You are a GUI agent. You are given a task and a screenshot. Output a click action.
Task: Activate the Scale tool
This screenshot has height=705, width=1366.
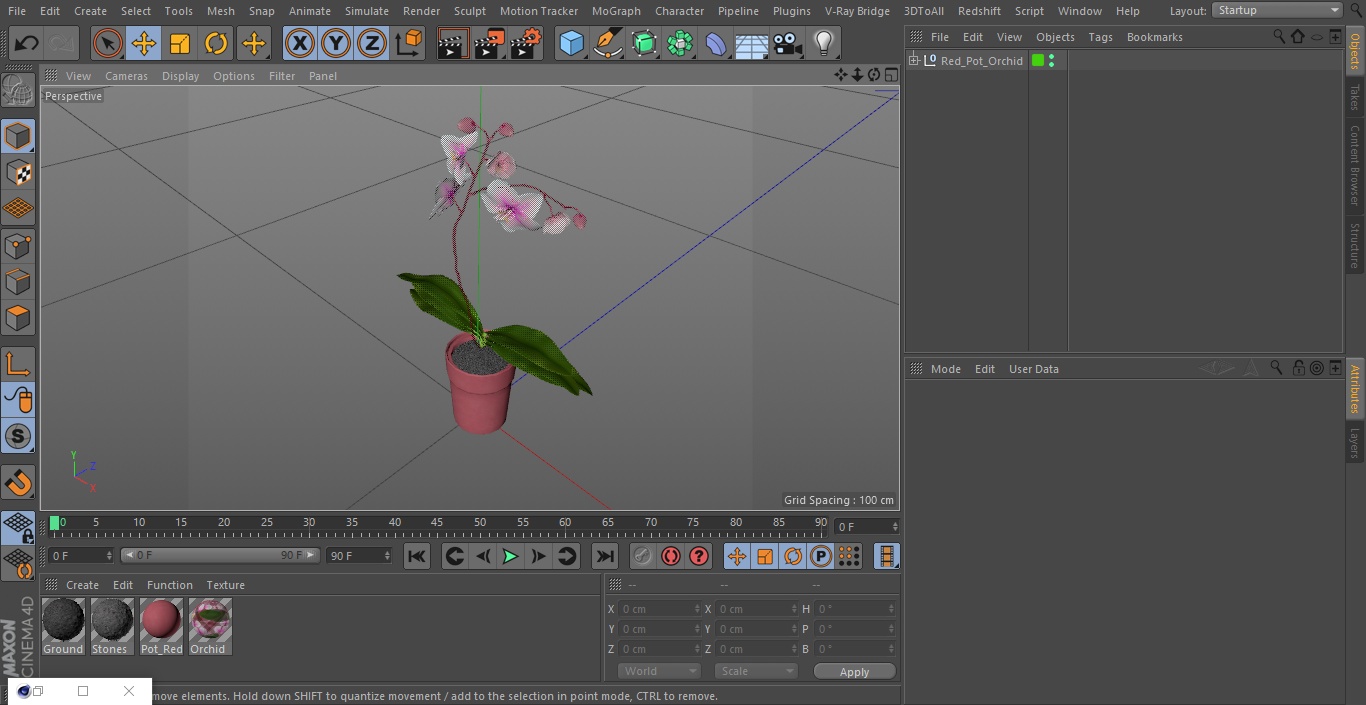click(x=180, y=43)
